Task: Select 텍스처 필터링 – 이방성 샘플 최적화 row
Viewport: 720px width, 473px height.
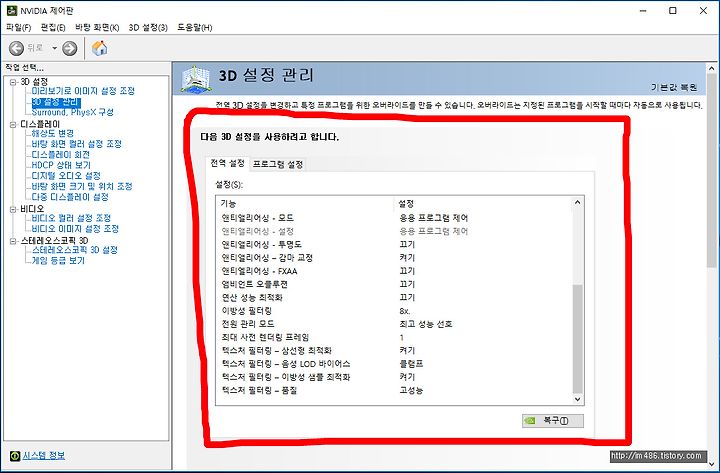Action: pos(394,377)
